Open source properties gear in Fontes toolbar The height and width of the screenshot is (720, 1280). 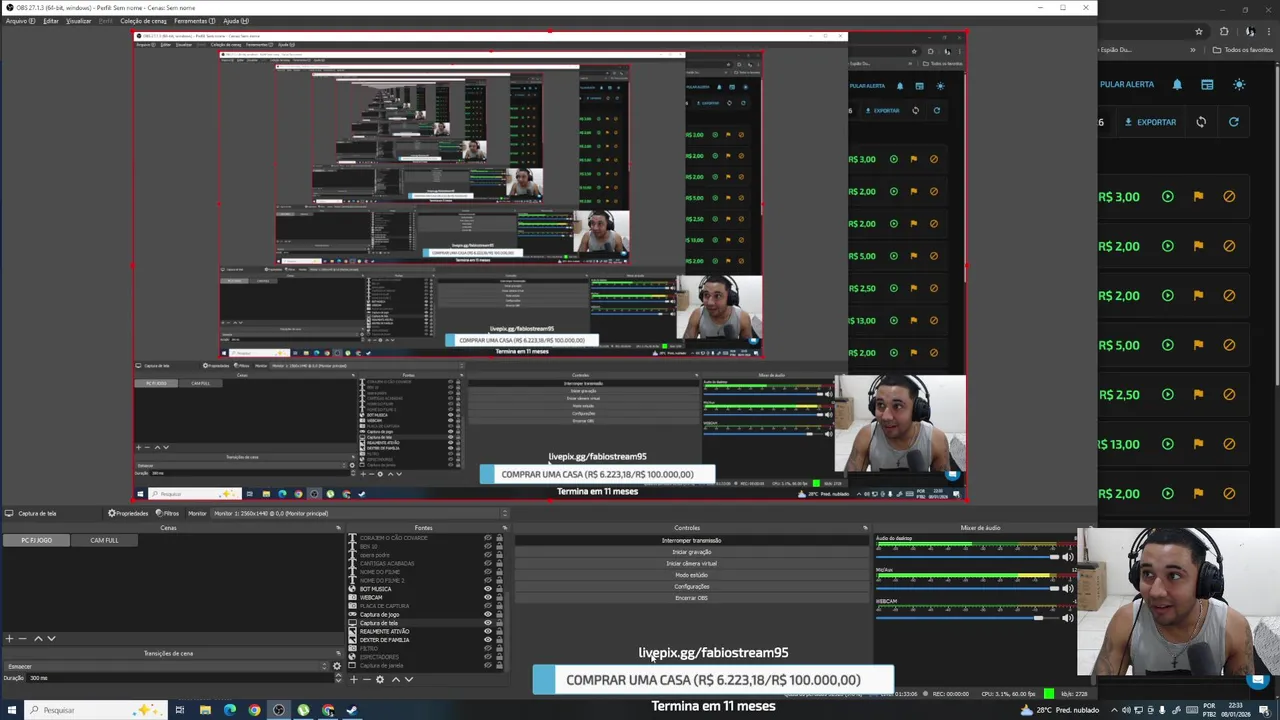coord(379,679)
